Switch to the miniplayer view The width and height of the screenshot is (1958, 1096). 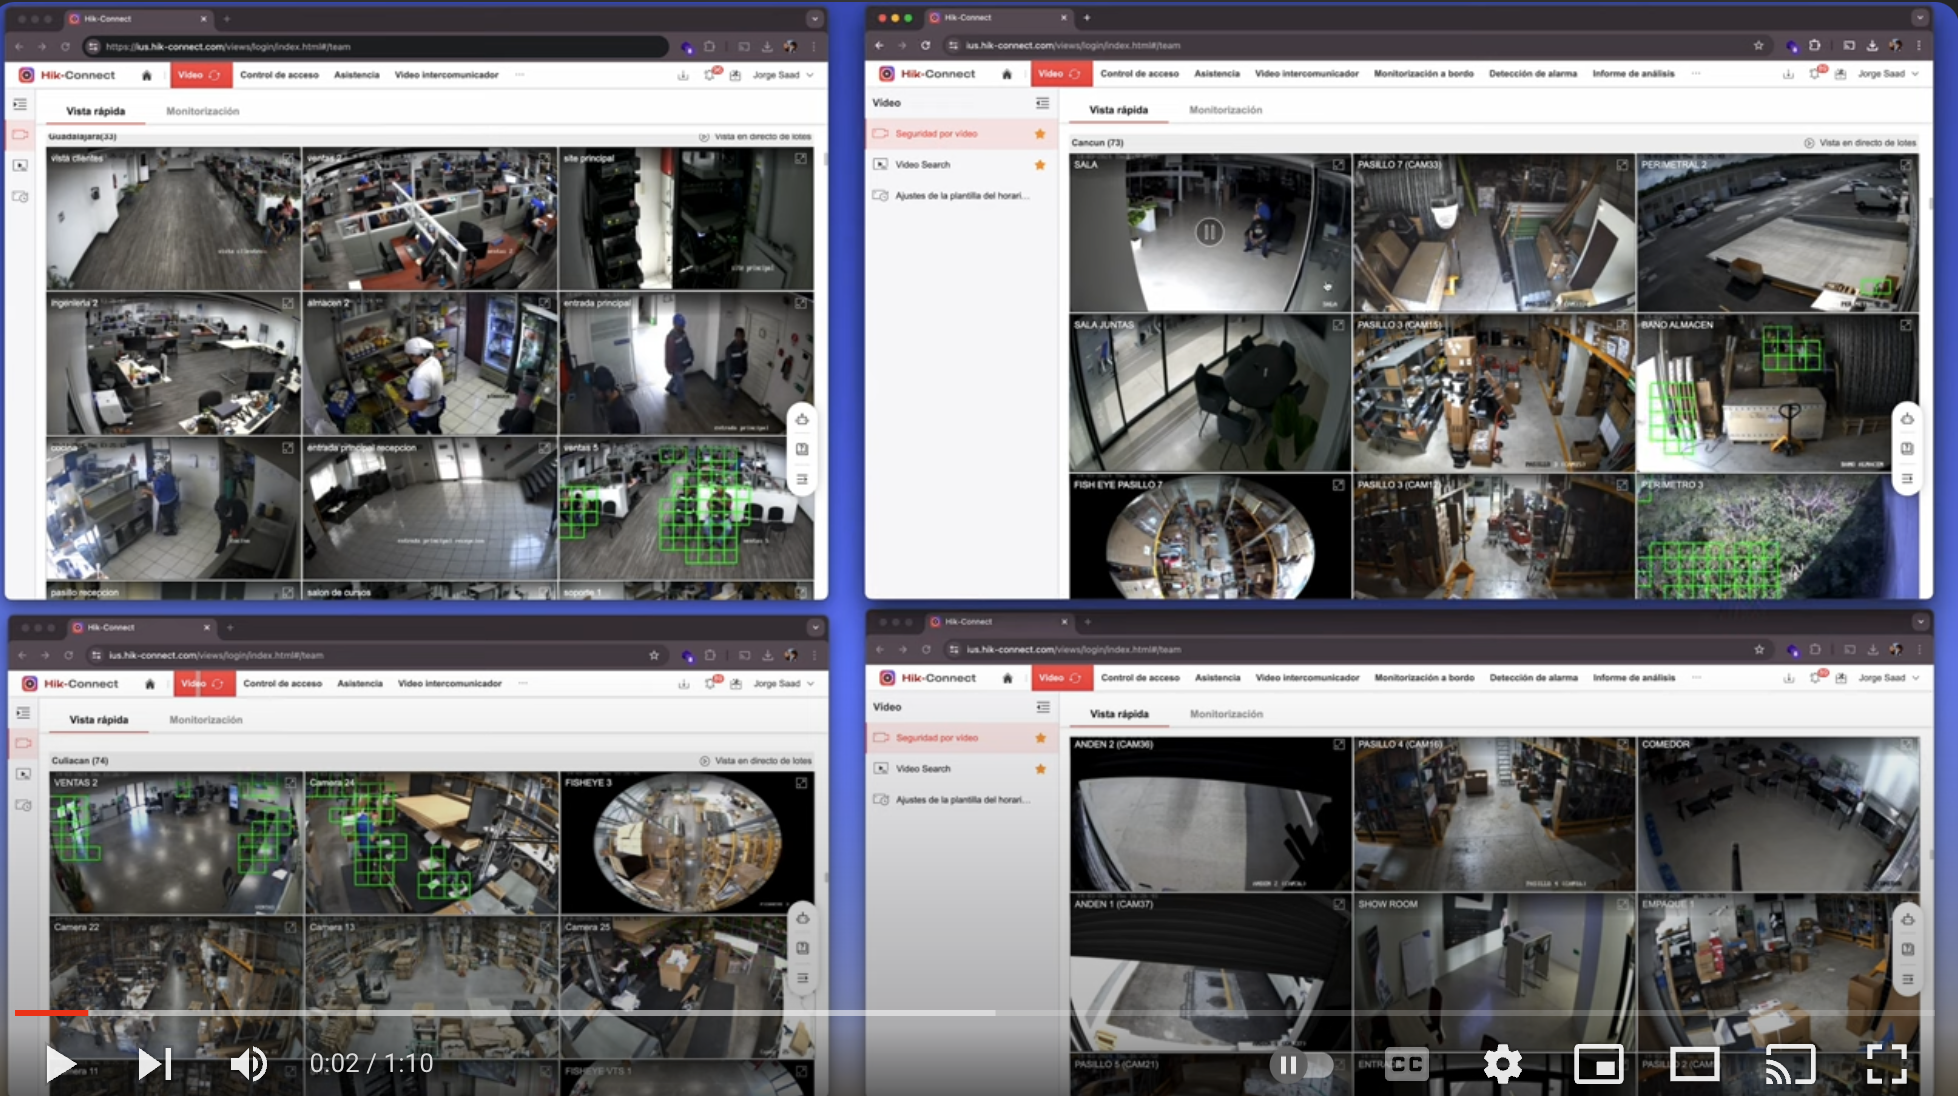click(1598, 1065)
